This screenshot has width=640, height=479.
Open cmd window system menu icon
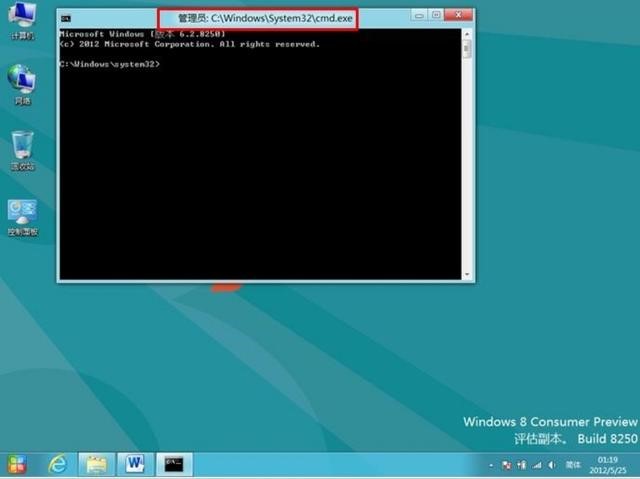coord(65,18)
